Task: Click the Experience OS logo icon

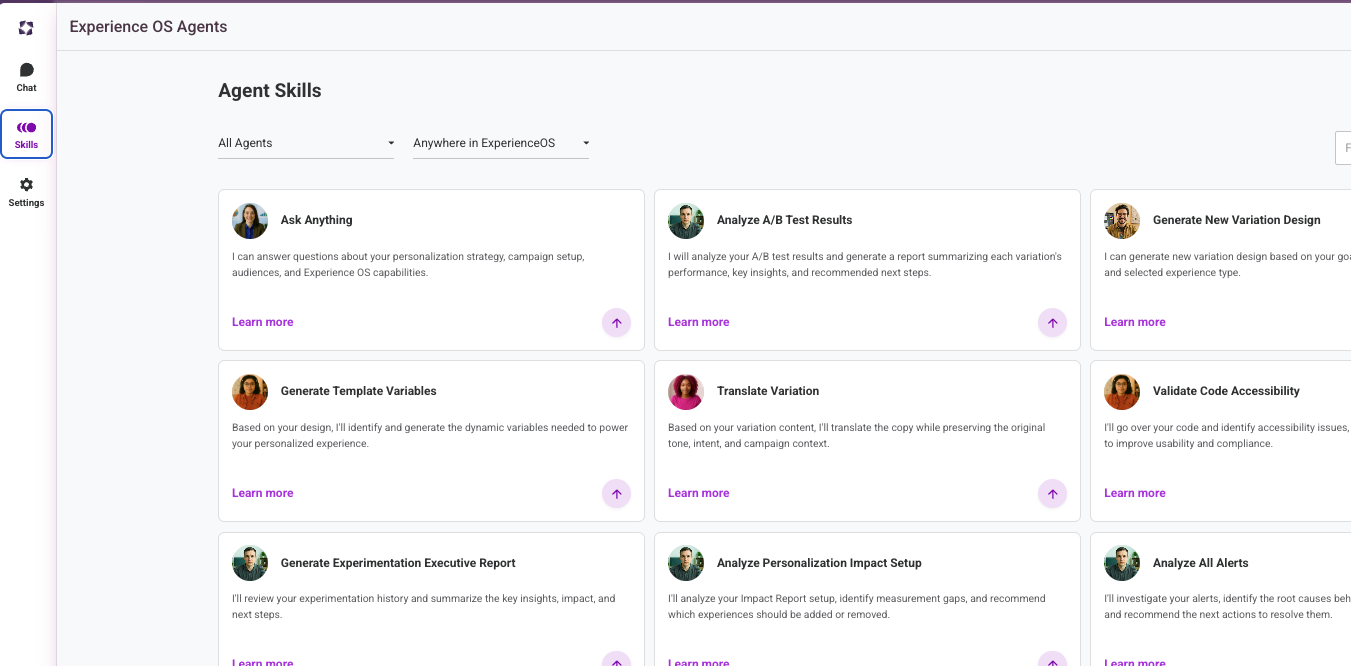Action: [26, 28]
